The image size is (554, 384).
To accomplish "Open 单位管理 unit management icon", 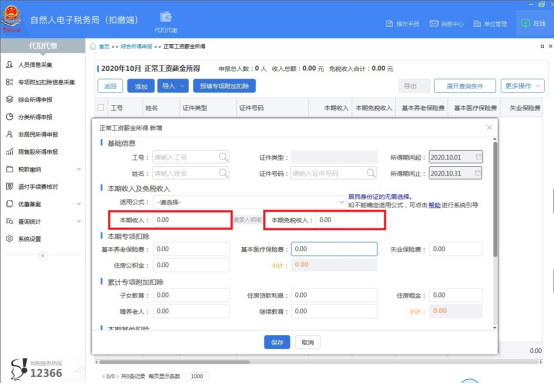I will (x=477, y=24).
